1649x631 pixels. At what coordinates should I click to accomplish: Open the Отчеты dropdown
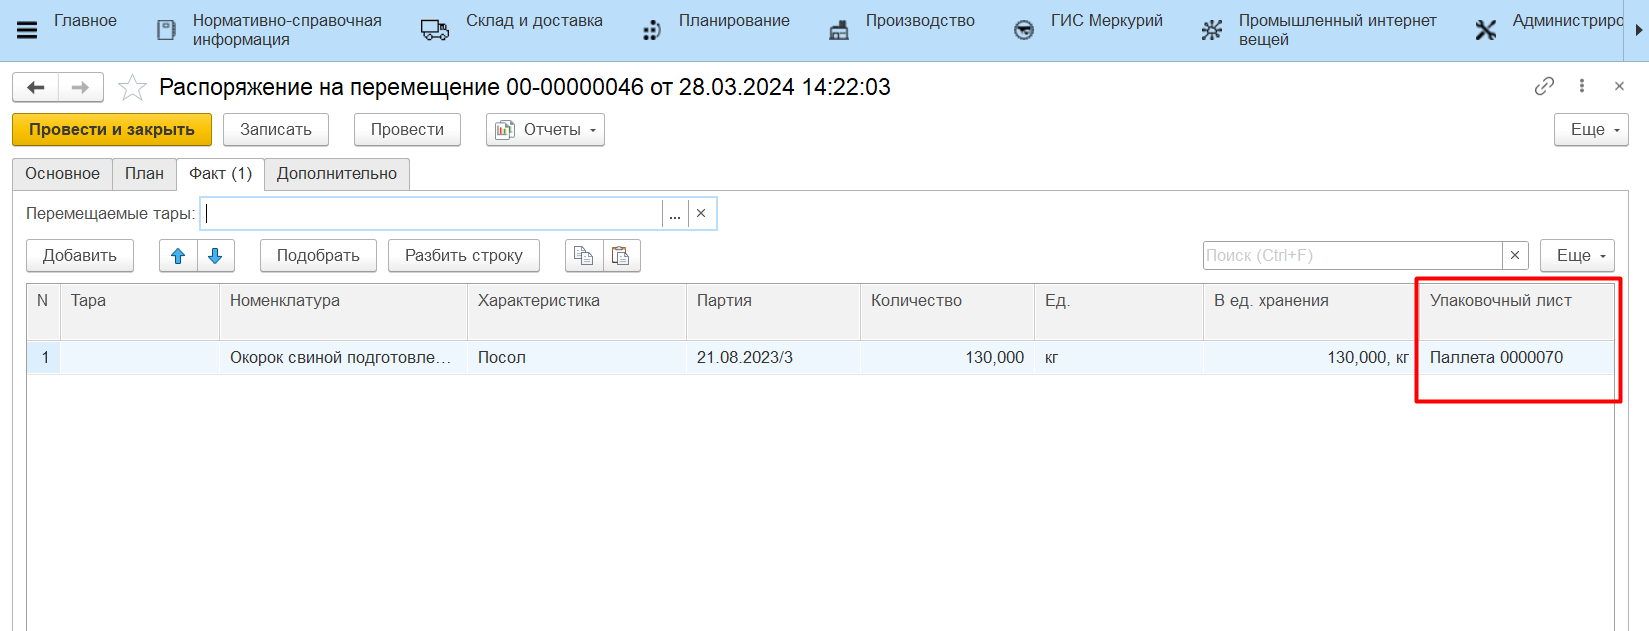pos(545,130)
